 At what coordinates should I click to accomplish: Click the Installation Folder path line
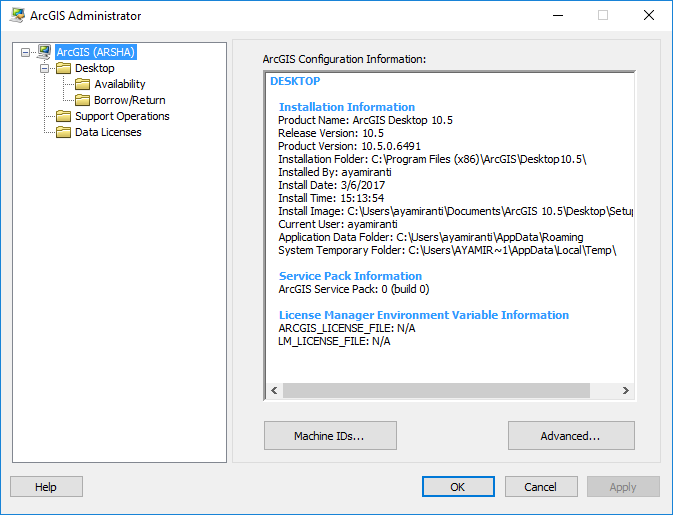click(x=432, y=159)
